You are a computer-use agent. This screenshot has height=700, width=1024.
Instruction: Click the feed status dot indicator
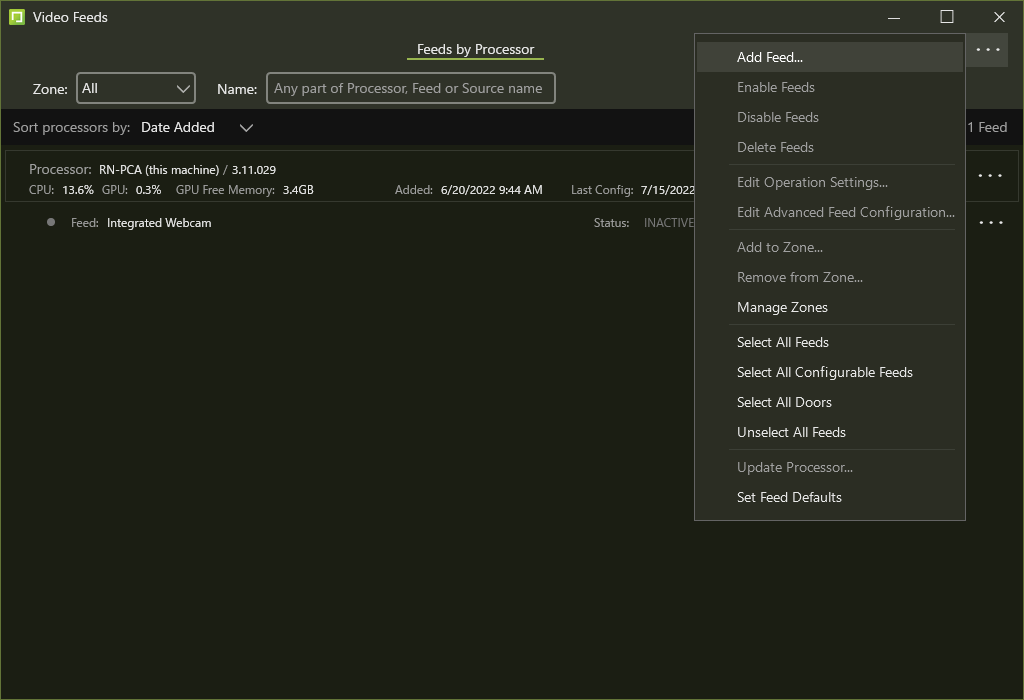(x=51, y=222)
